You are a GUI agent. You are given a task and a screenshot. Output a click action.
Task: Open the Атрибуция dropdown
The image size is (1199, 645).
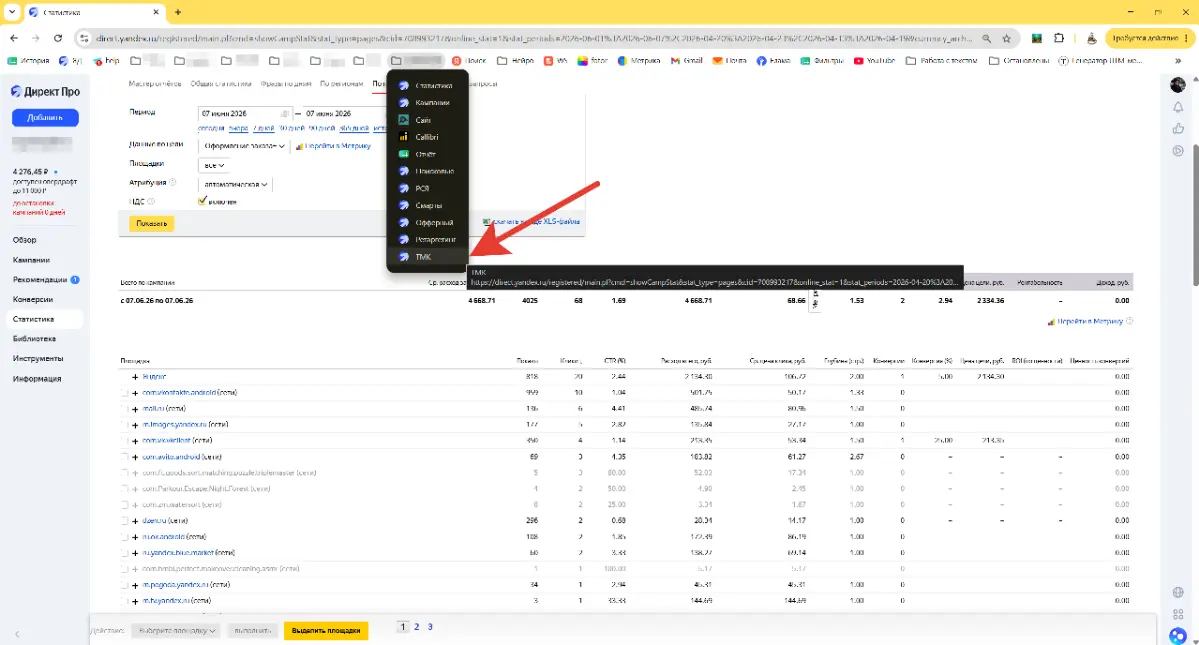click(236, 184)
